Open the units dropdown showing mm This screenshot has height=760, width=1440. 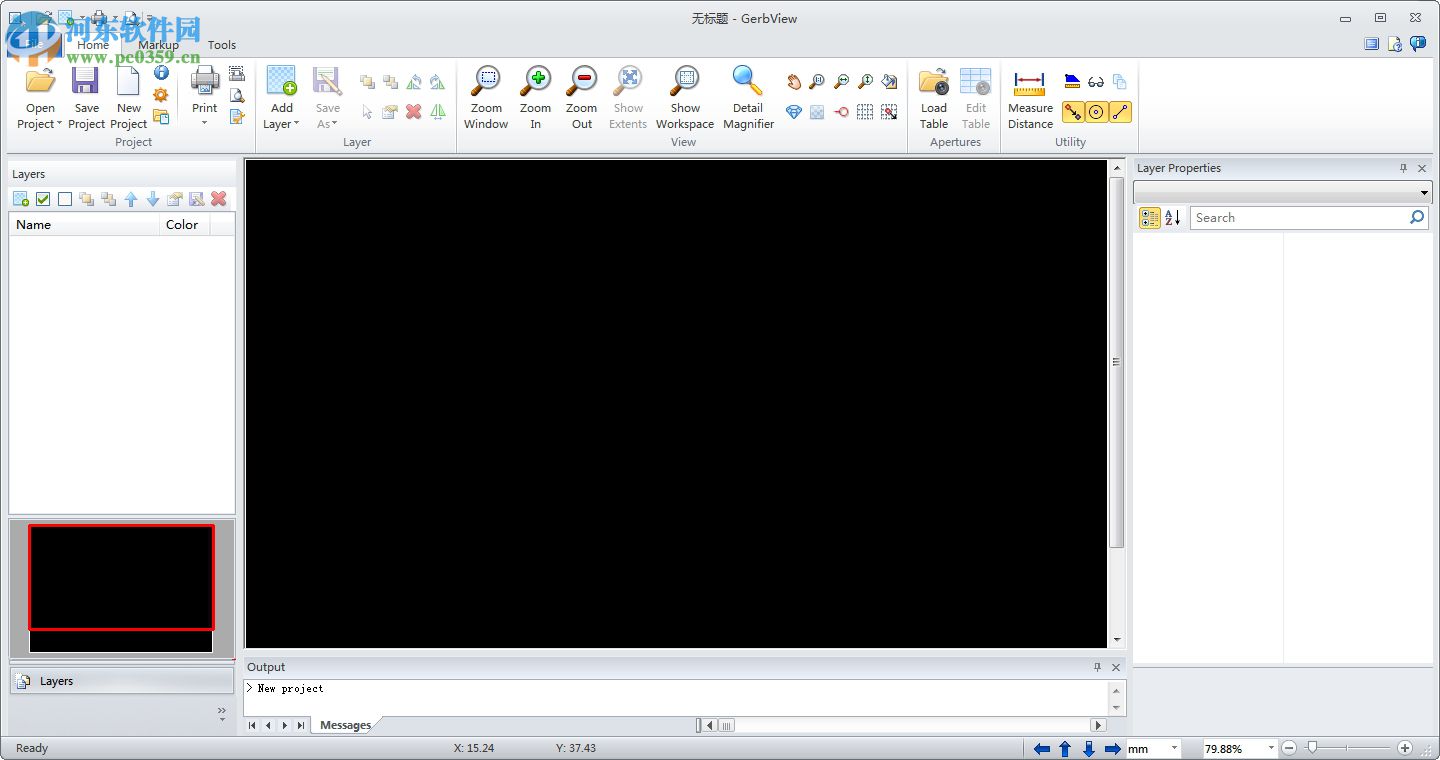pyautogui.click(x=1174, y=748)
